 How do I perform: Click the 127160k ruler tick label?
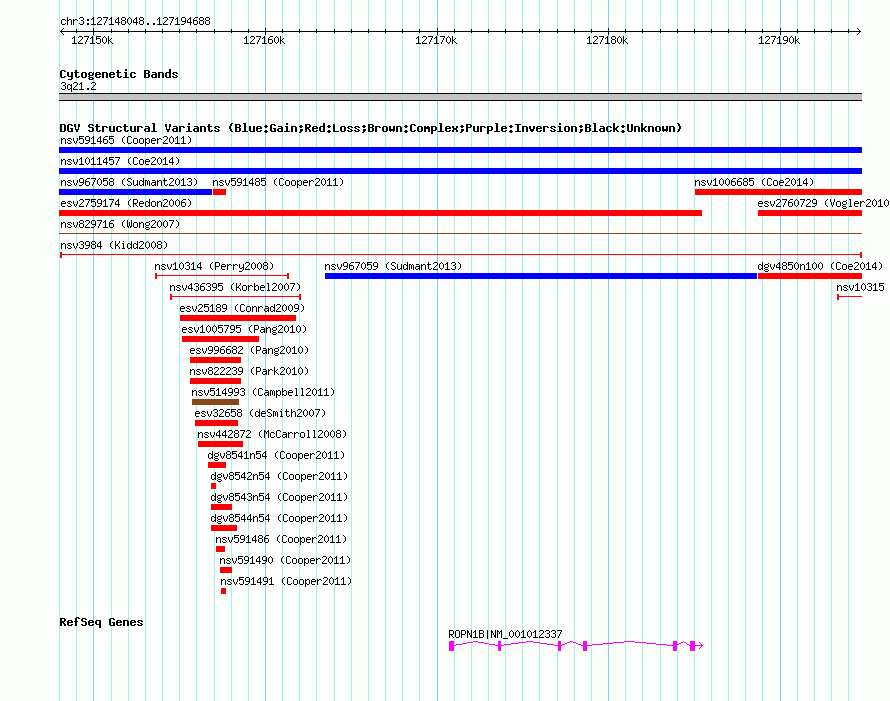pos(264,40)
